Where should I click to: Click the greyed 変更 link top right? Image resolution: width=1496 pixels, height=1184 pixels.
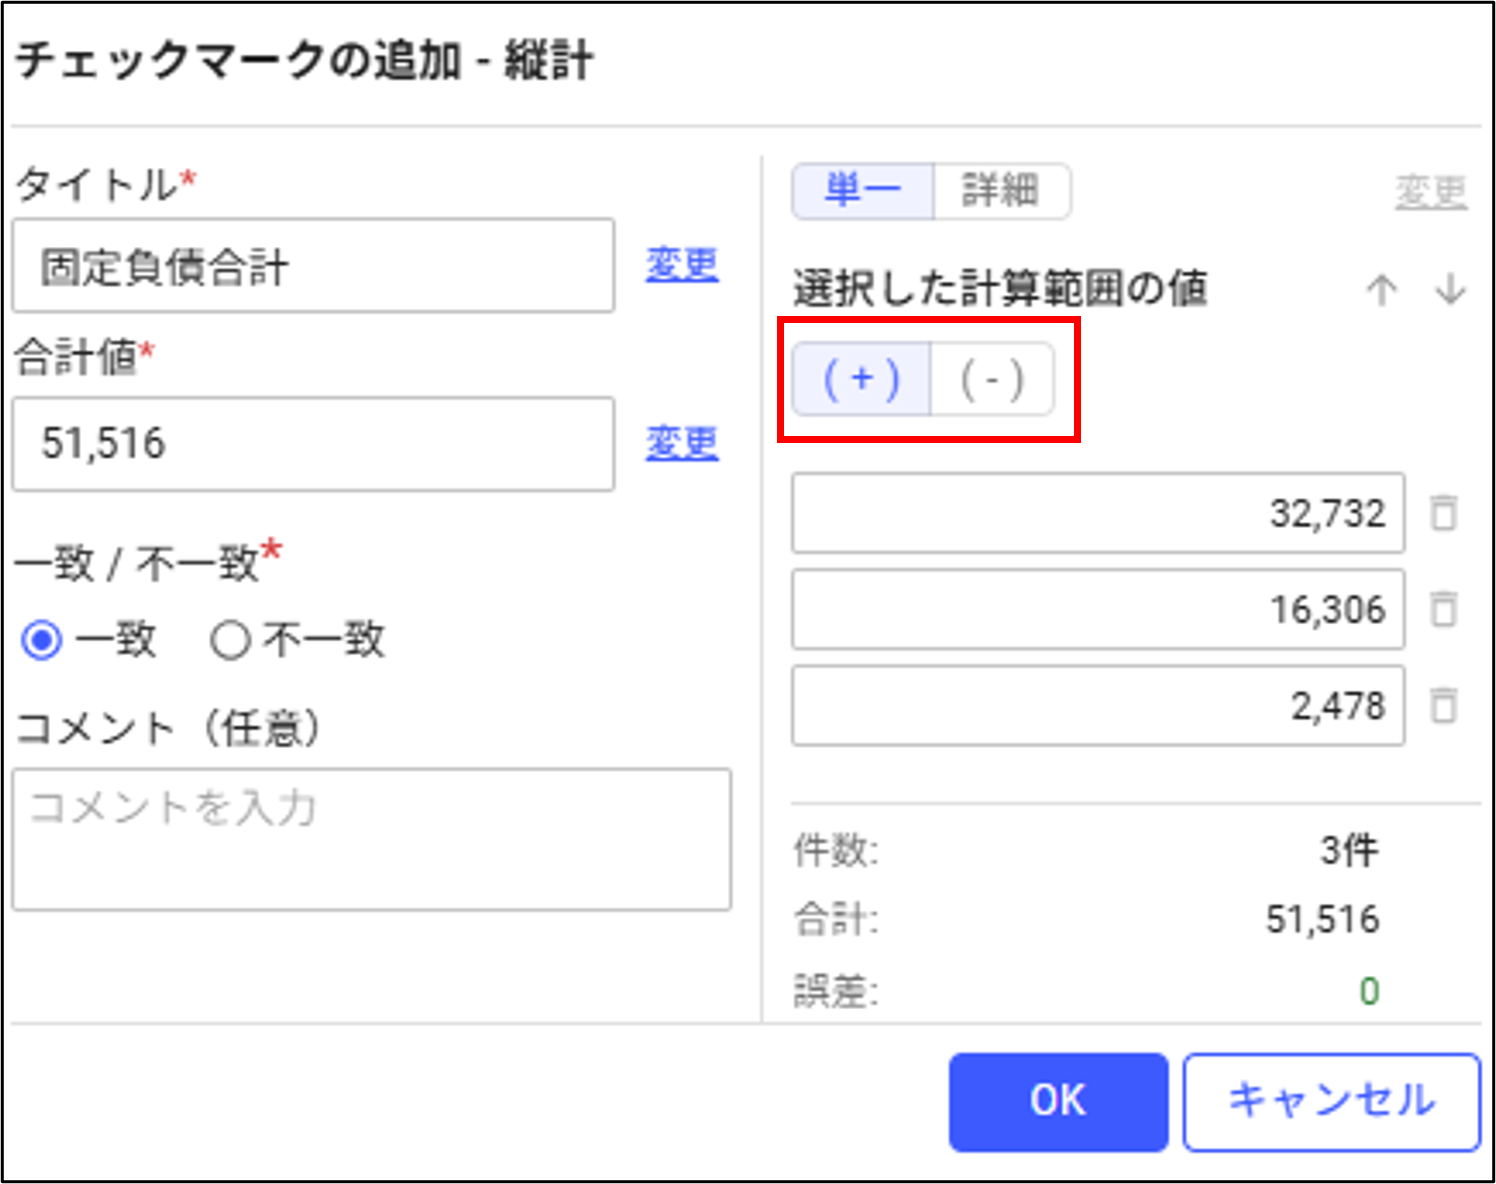tap(1431, 191)
